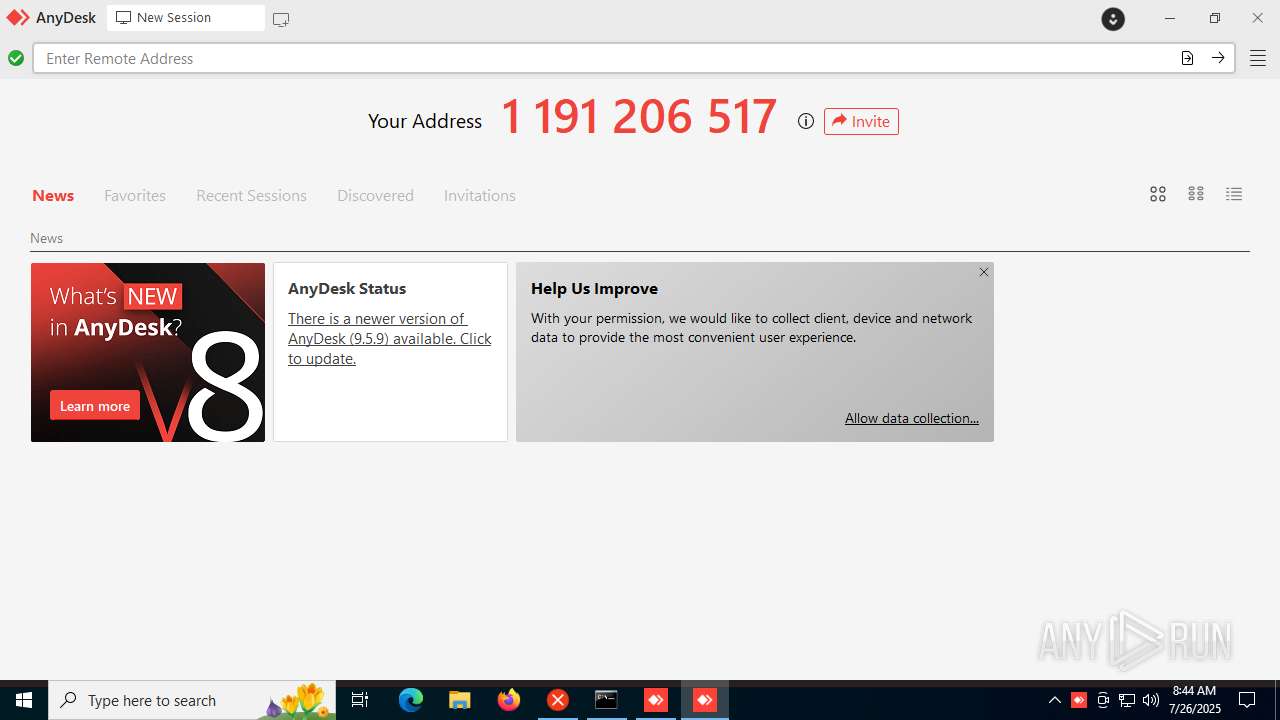Open the What's NEW in AnyDesk banner
1280x720 pixels.
[x=148, y=352]
